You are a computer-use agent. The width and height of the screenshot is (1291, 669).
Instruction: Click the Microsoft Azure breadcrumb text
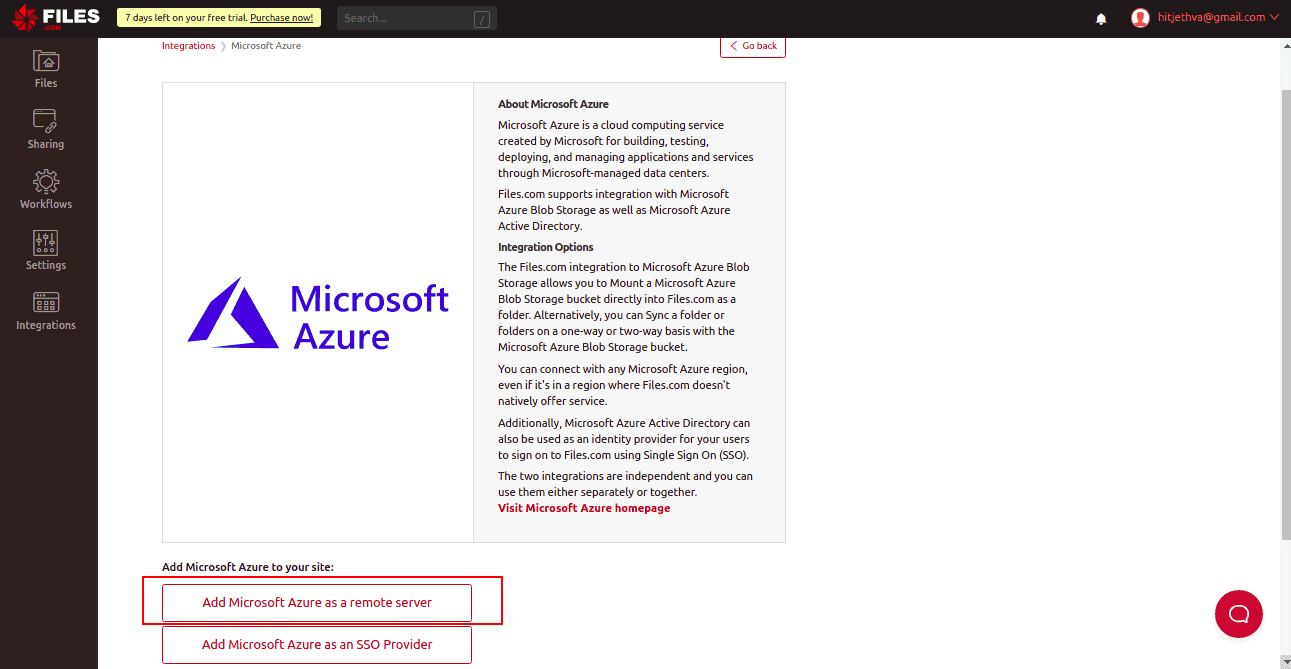(x=266, y=46)
